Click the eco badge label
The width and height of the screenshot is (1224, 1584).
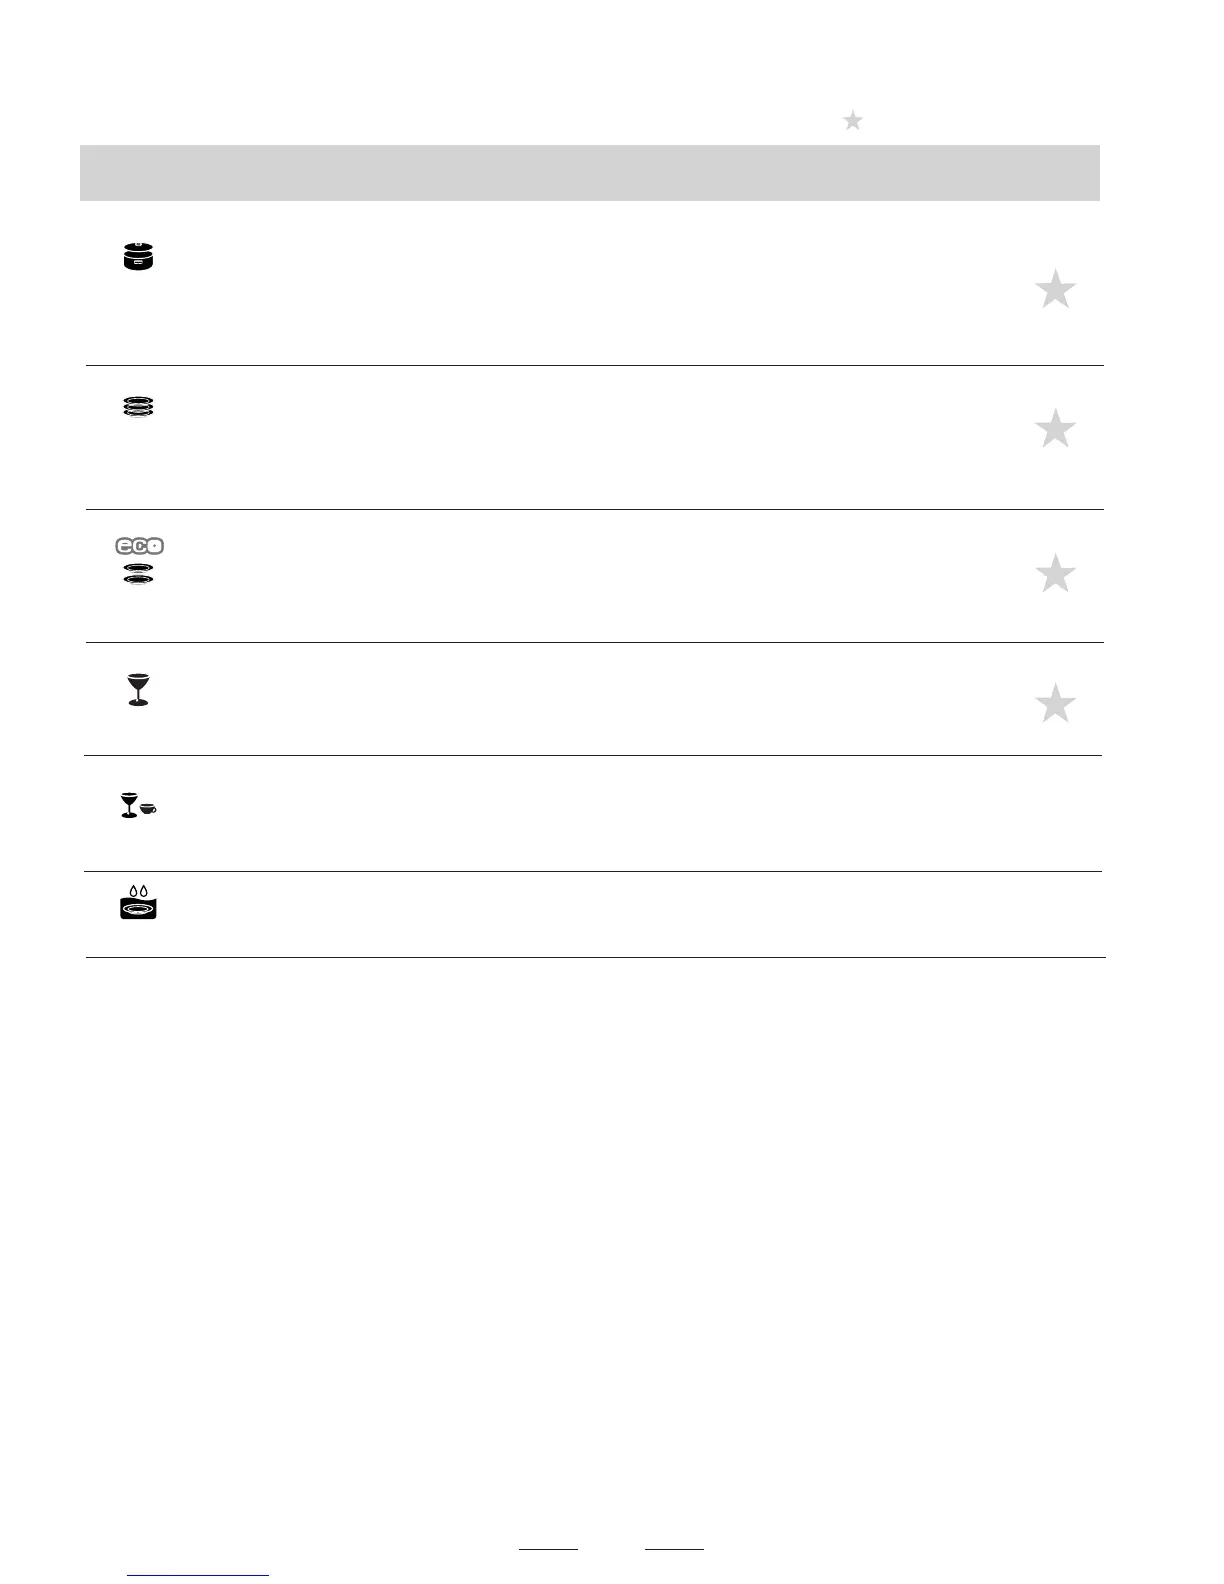pyautogui.click(x=139, y=546)
